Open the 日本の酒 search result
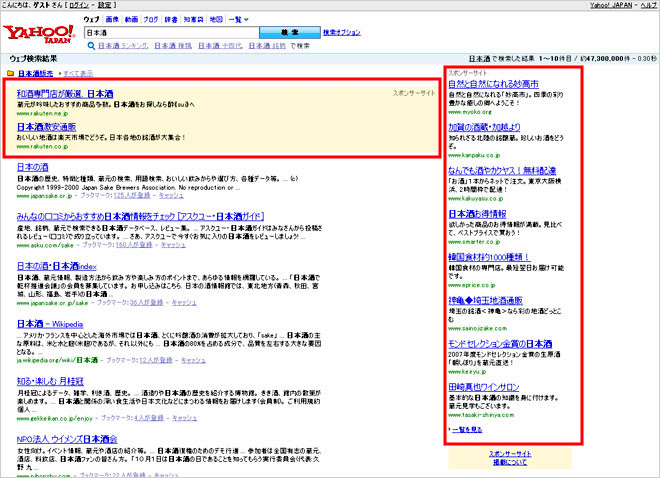Image resolution: width=660 pixels, height=478 pixels. [32, 167]
